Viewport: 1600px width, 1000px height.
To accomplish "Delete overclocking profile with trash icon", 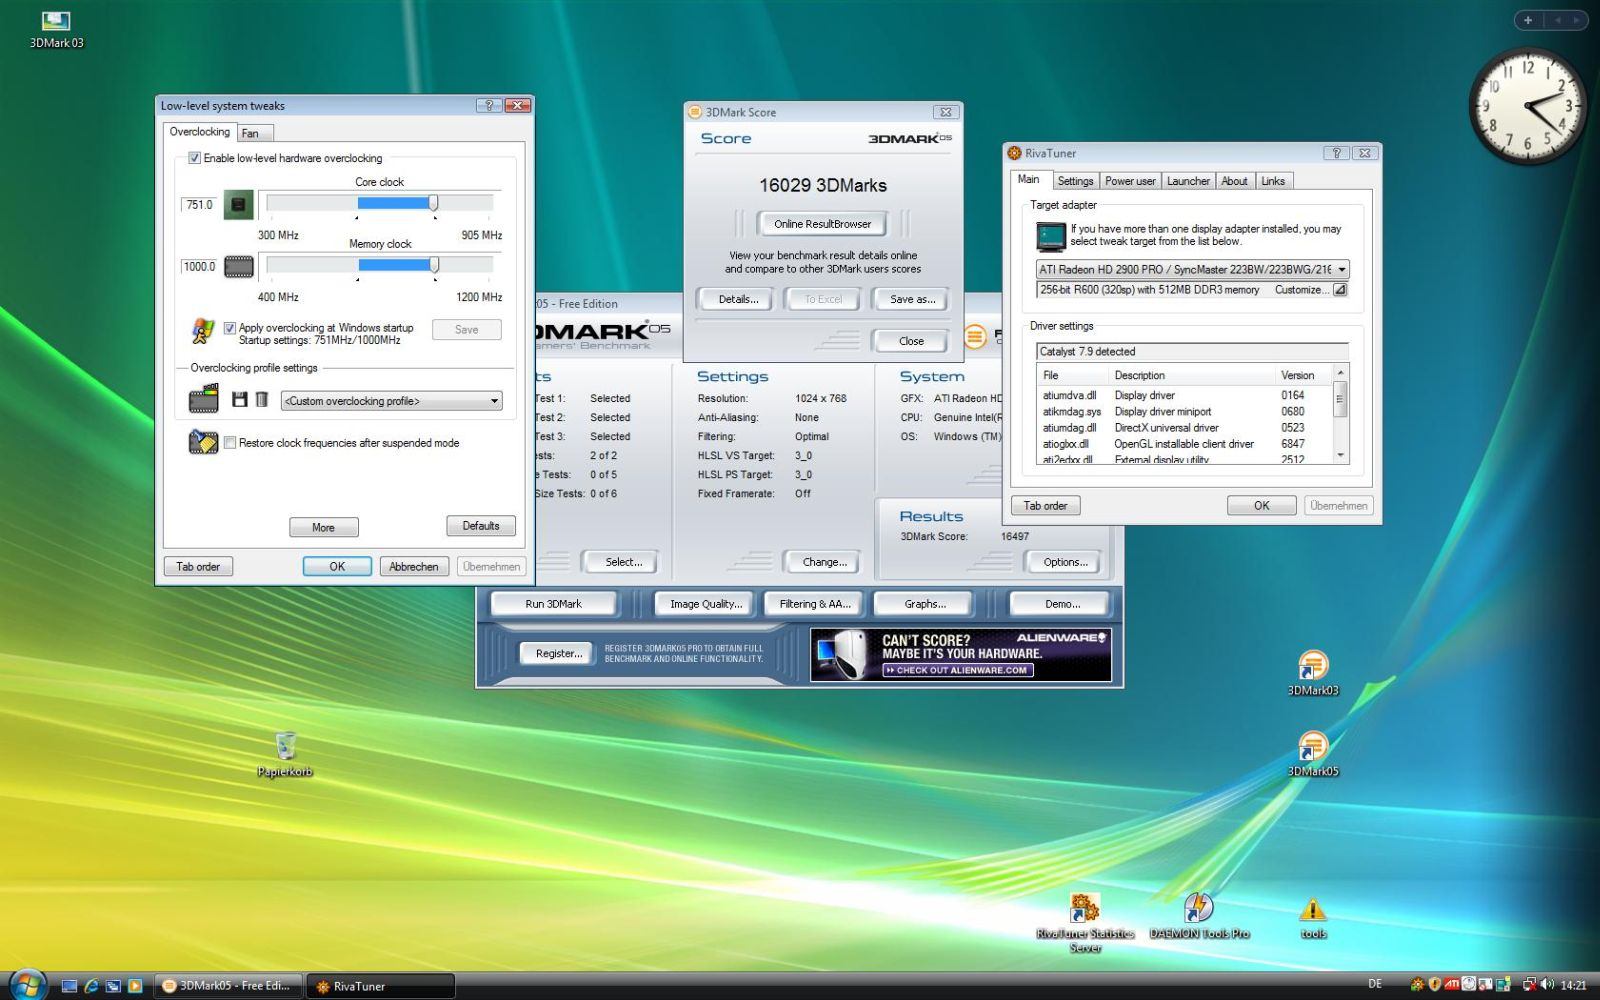I will [x=262, y=400].
